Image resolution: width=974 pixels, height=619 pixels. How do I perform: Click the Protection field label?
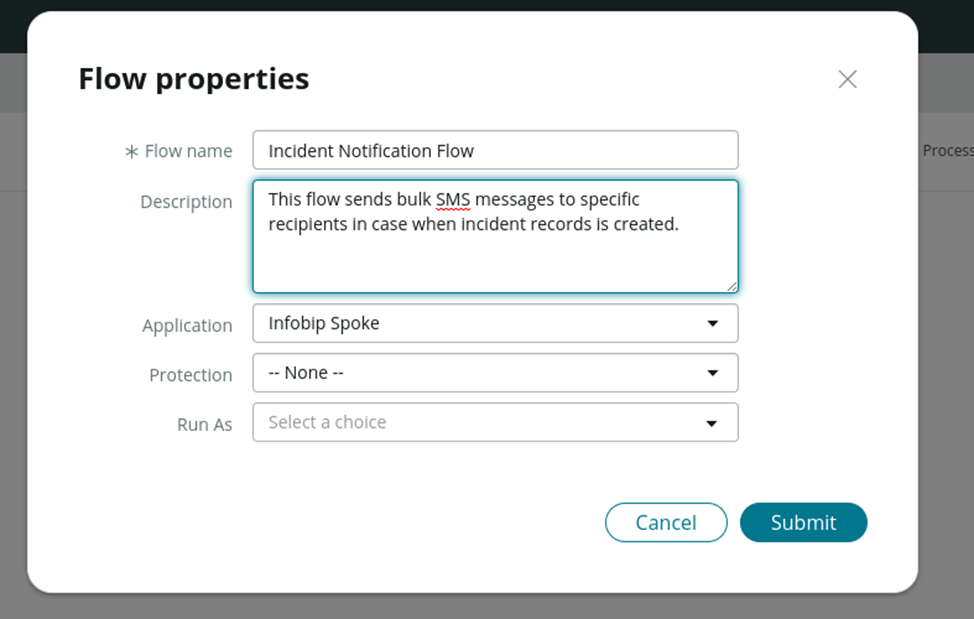click(190, 375)
